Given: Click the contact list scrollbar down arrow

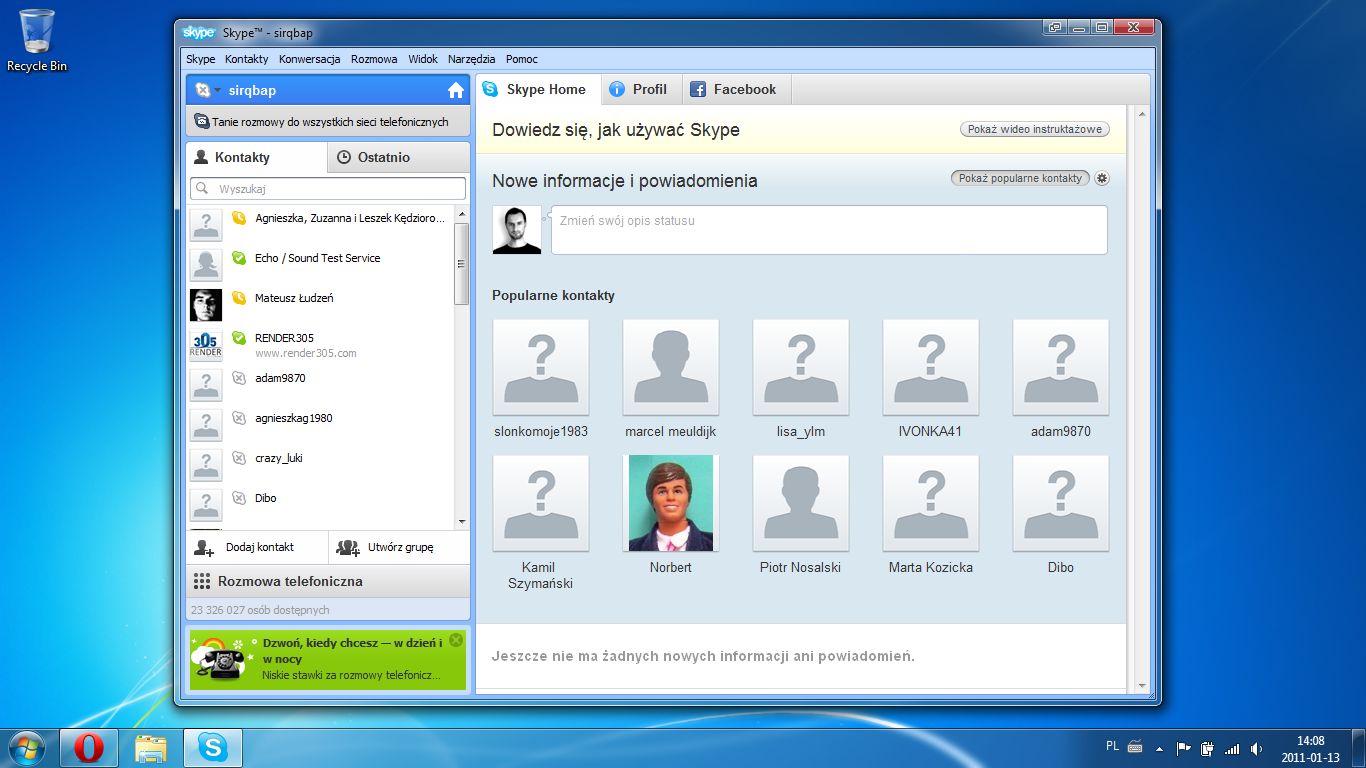Looking at the screenshot, I should 462,521.
